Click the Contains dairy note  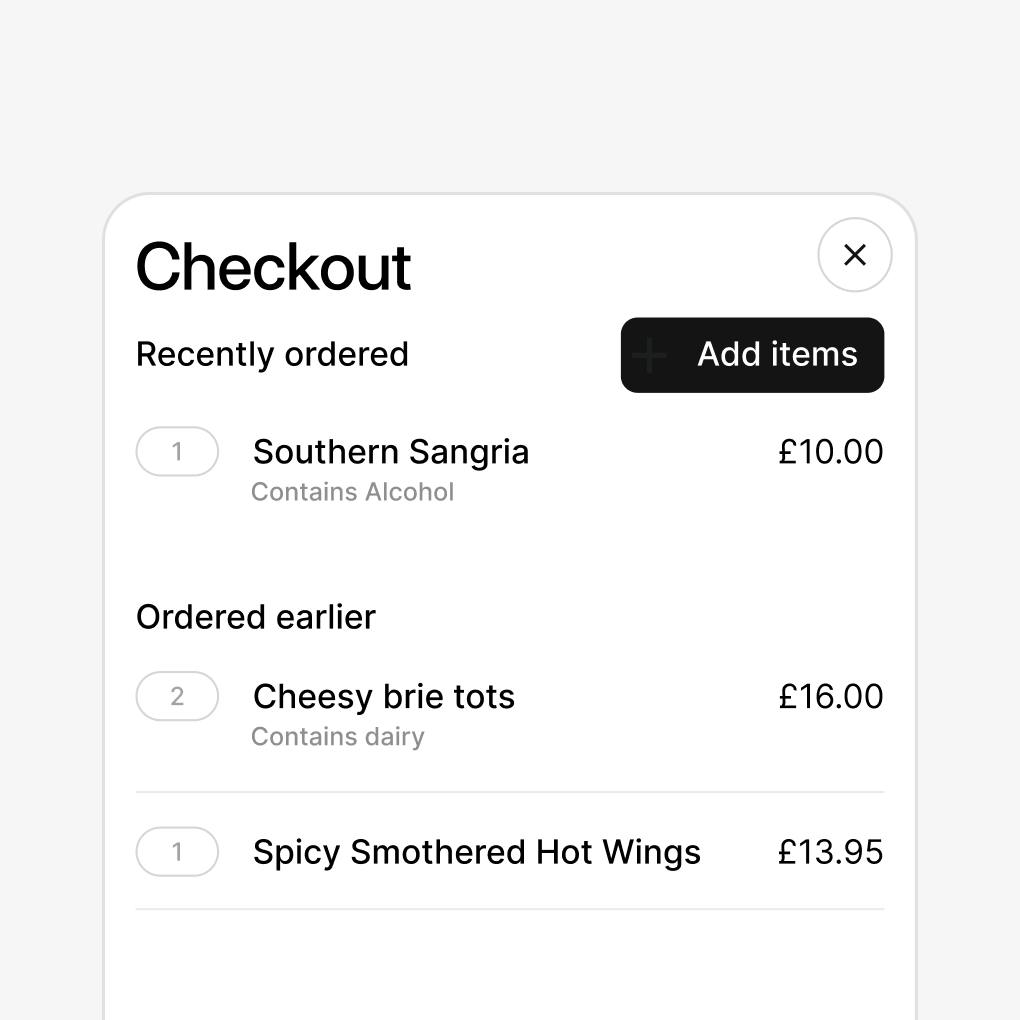coord(337,737)
